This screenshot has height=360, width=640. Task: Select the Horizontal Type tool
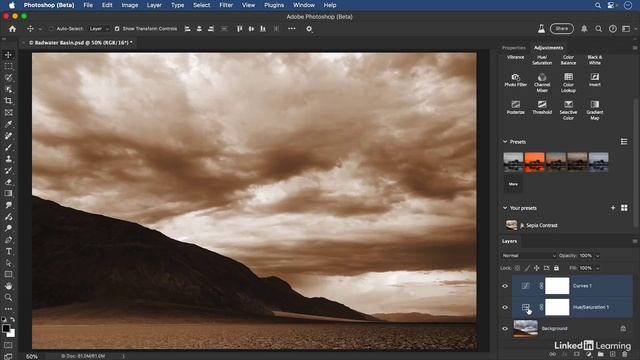point(8,251)
